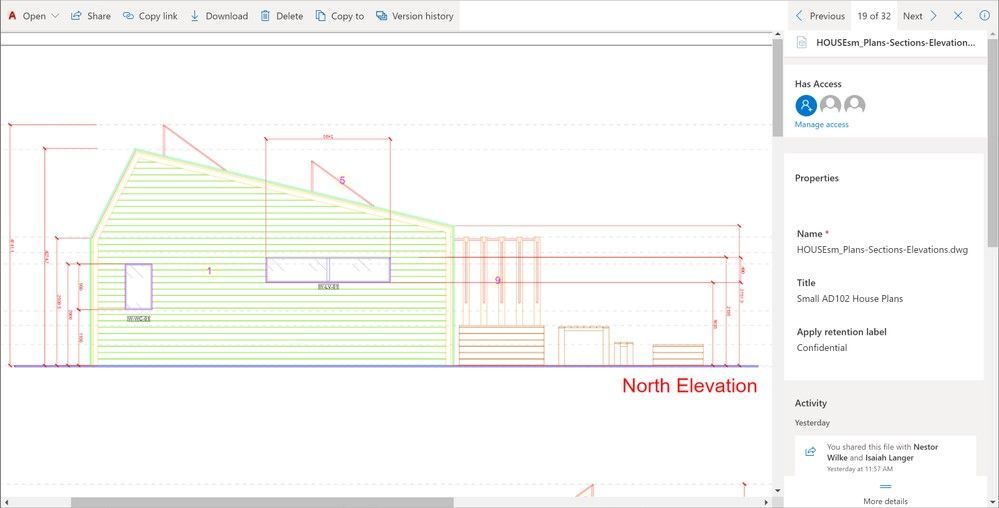Image resolution: width=999 pixels, height=508 pixels.
Task: Click the Copy to icon
Action: 320,16
